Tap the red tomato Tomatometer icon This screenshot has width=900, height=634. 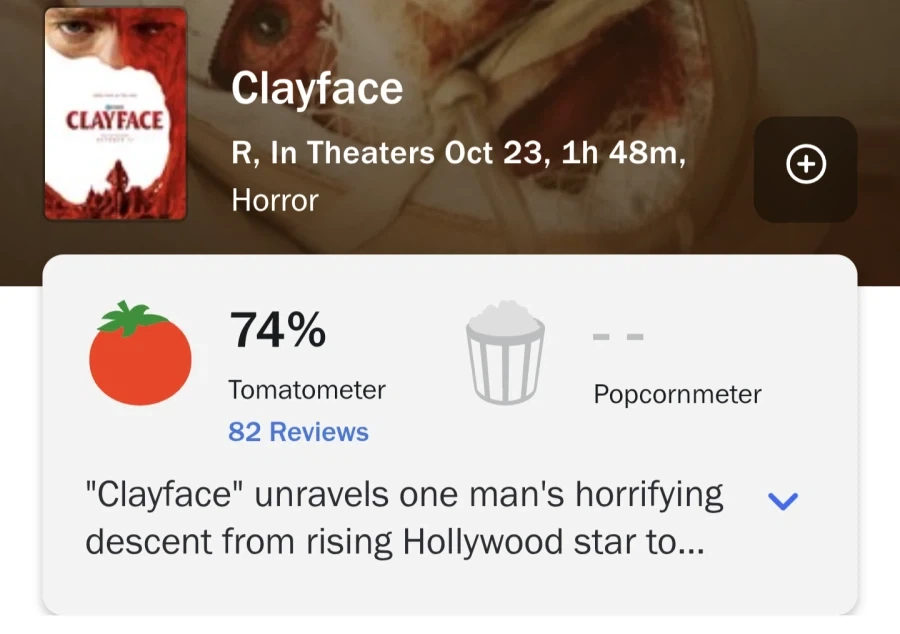(140, 353)
